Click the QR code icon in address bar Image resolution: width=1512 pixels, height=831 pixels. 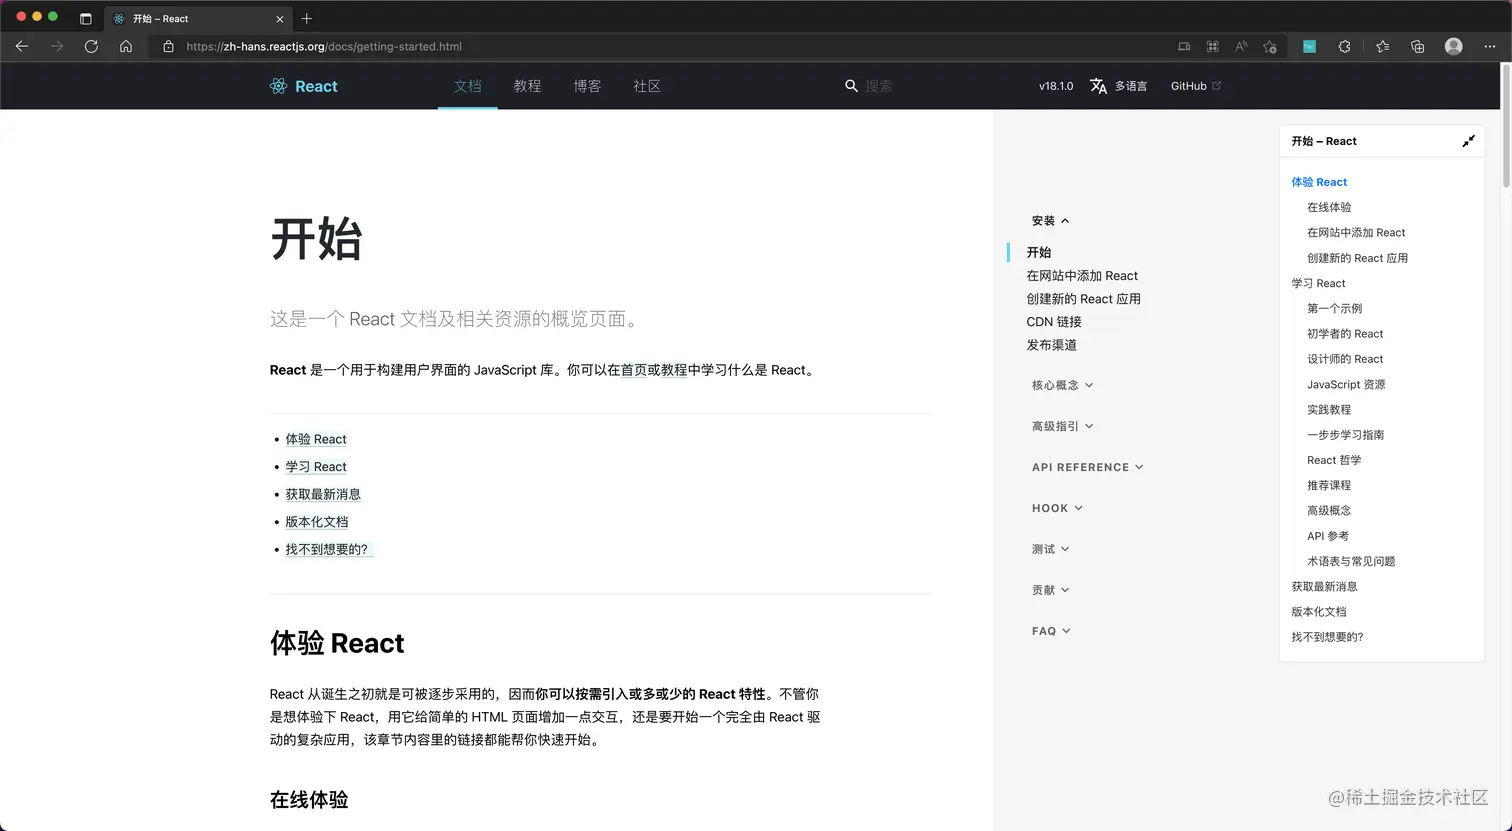(x=1213, y=46)
